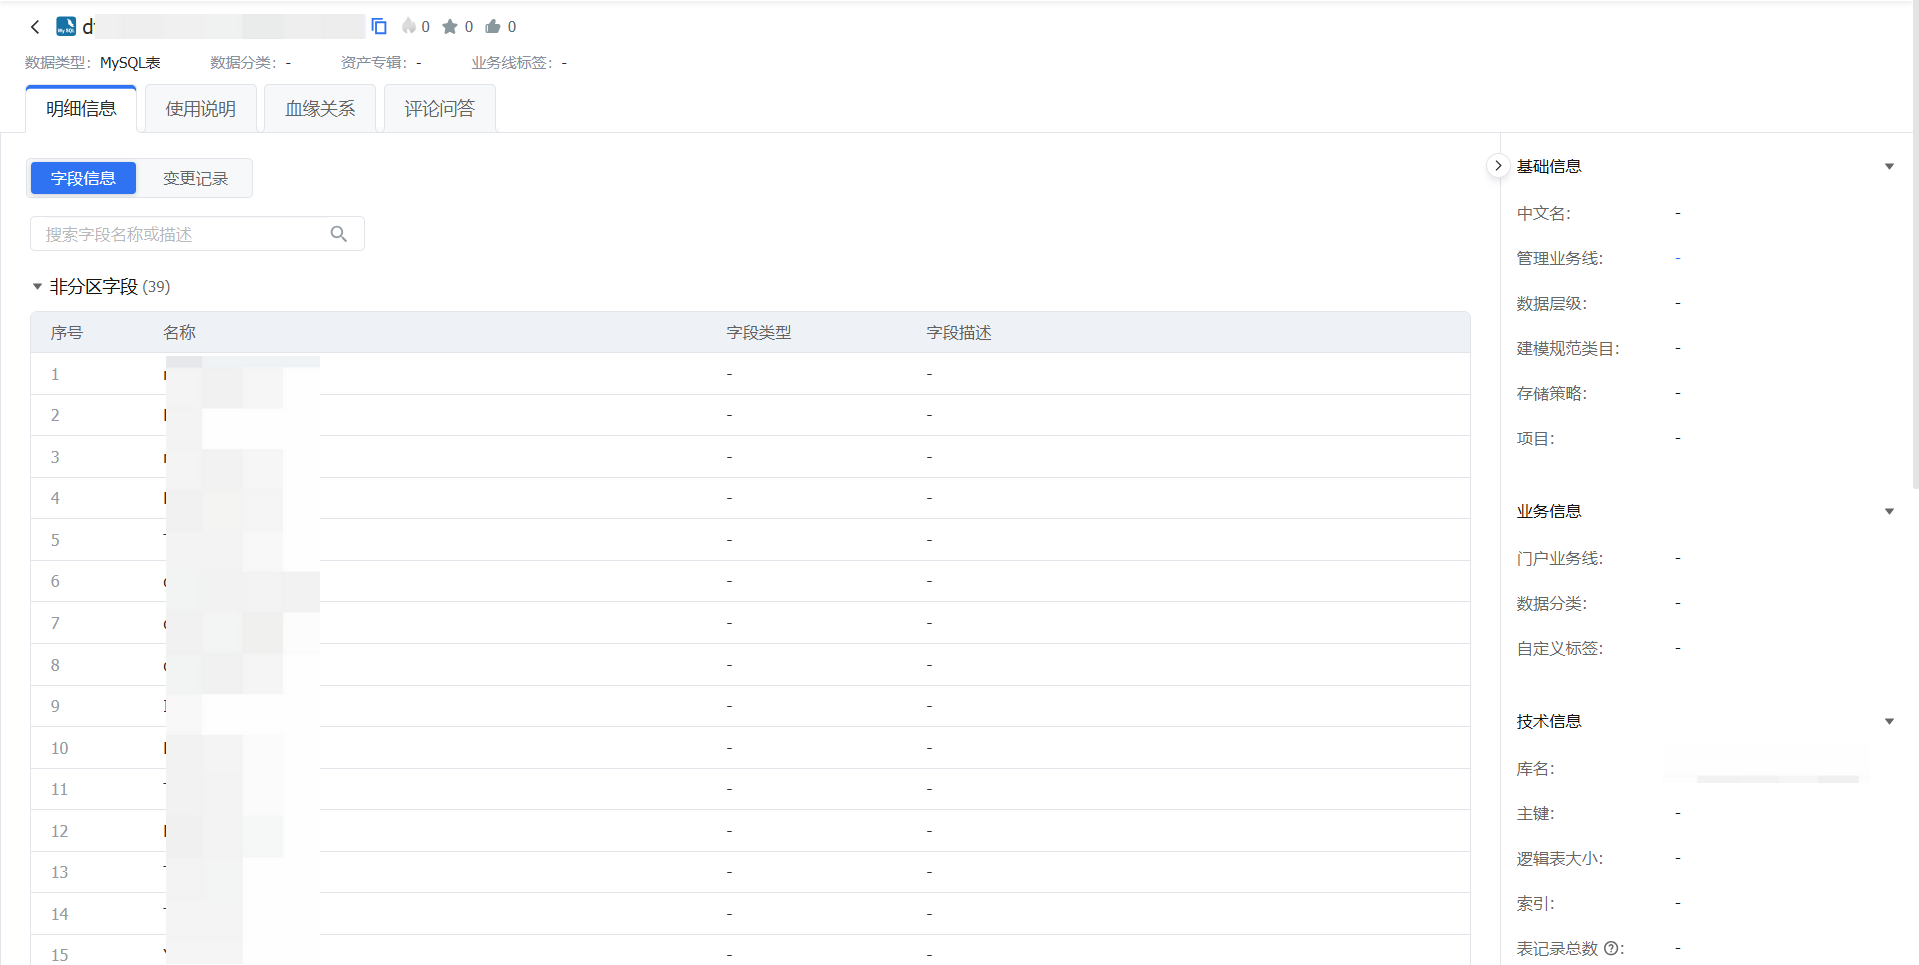1919x965 pixels.
Task: Click the 资产专辑 label in header
Action: click(374, 63)
